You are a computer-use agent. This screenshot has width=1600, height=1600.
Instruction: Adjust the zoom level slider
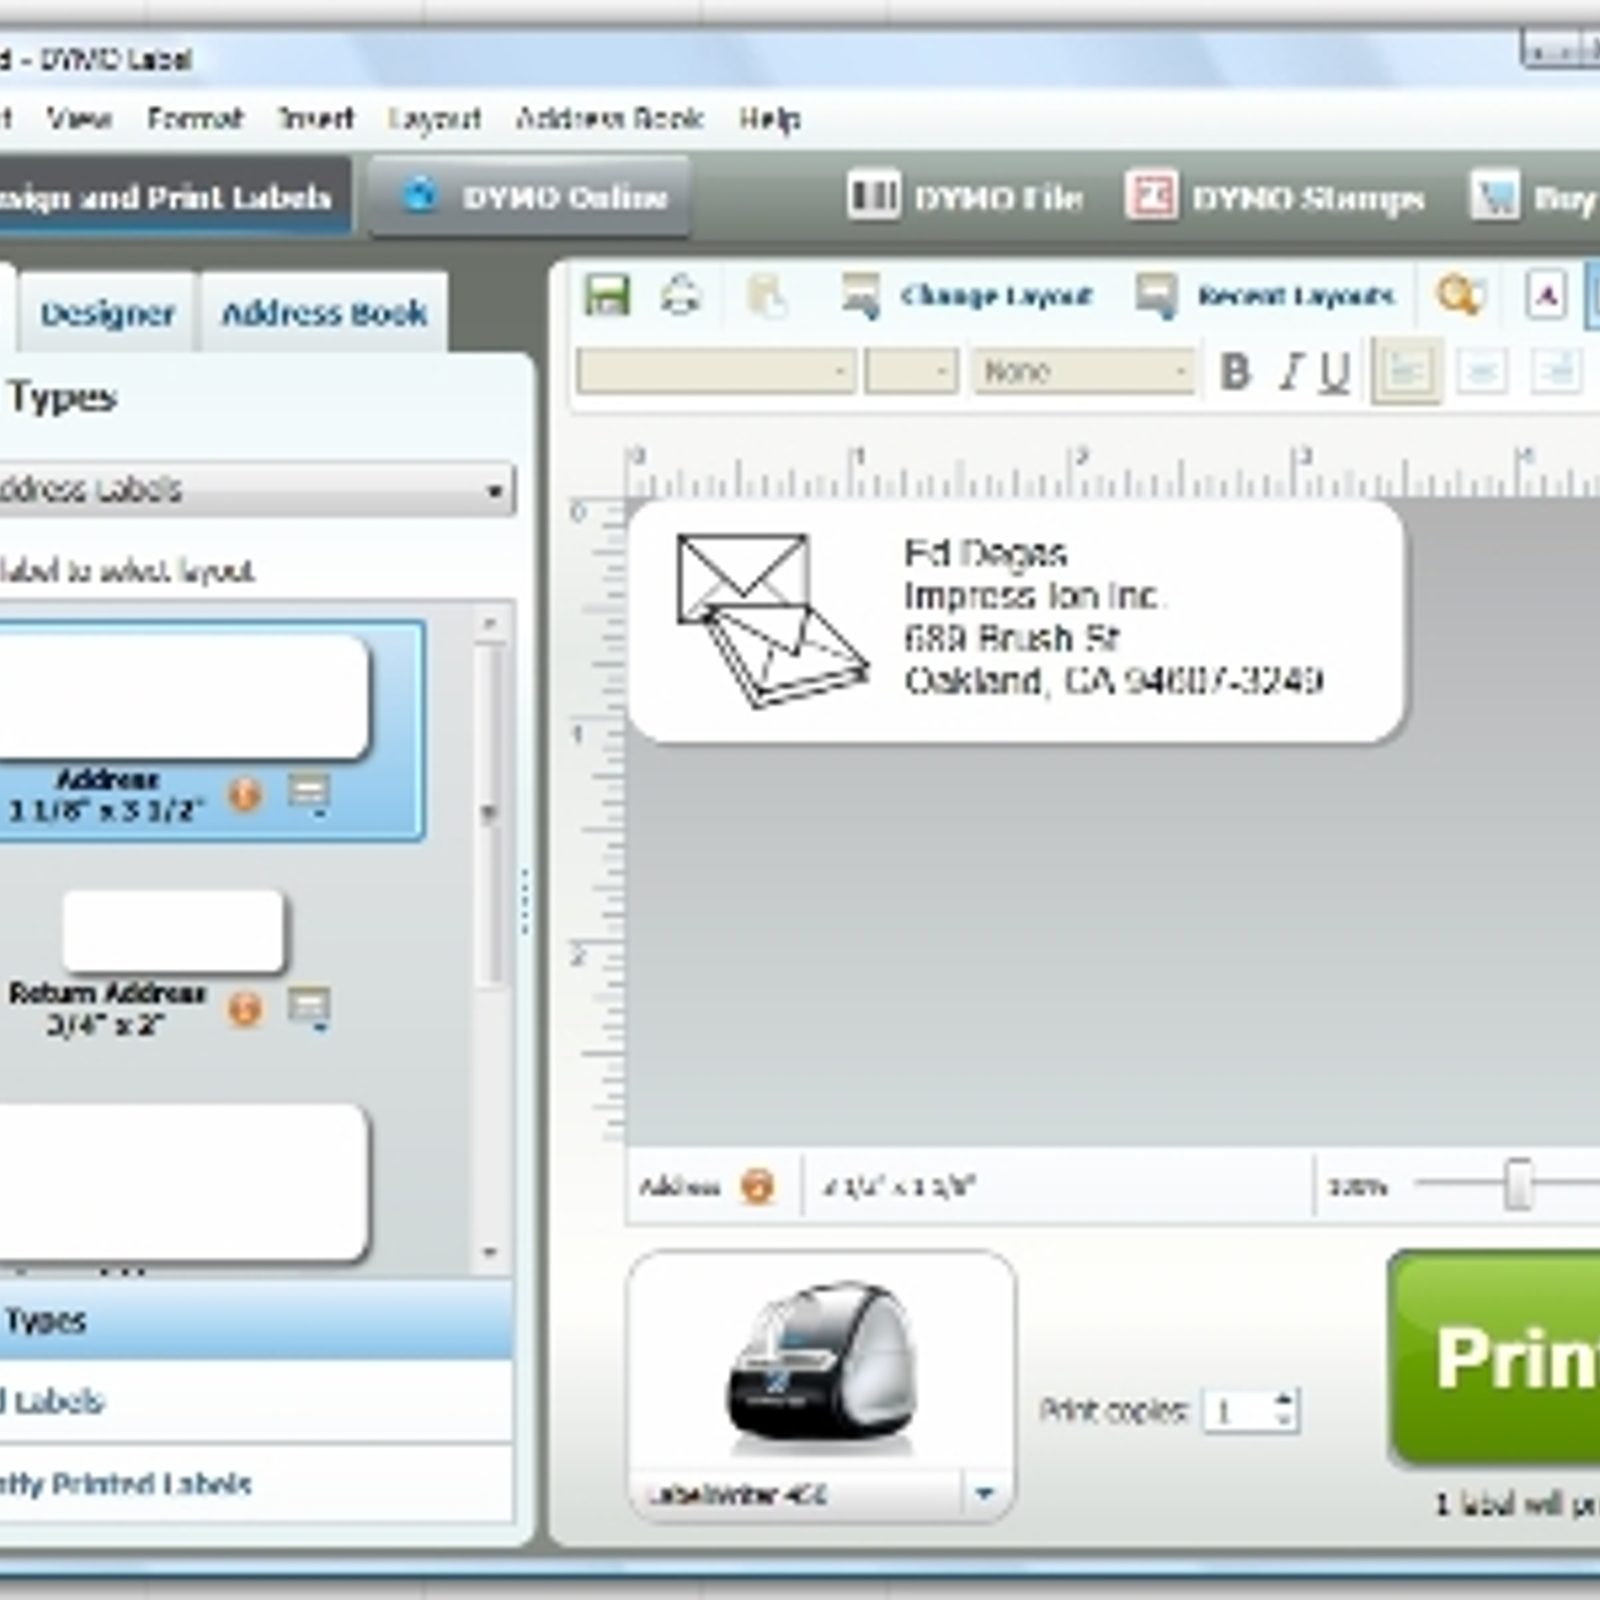(1518, 1186)
